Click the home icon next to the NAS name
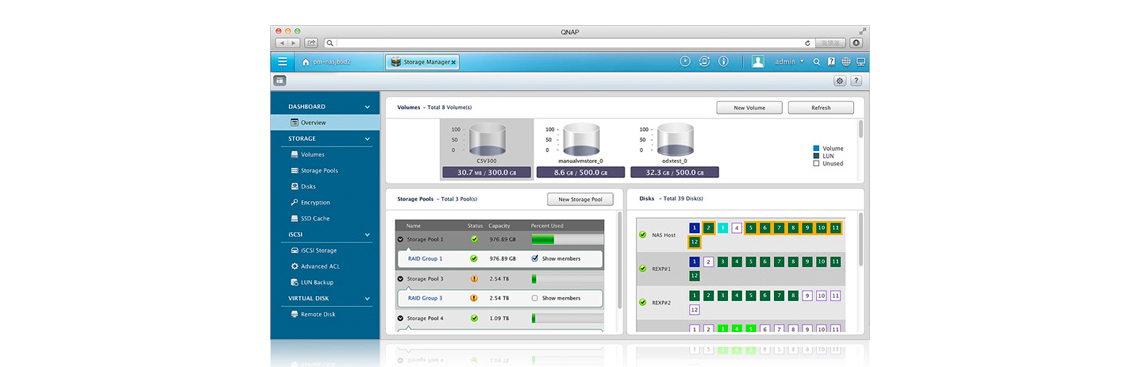This screenshot has width=1140, height=367. (x=306, y=62)
